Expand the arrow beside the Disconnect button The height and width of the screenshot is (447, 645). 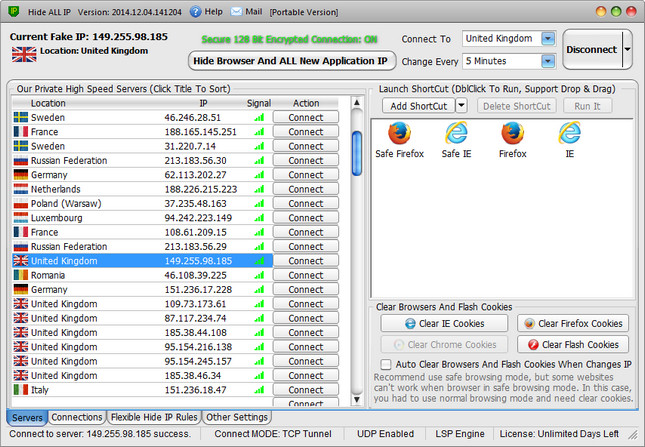coord(627,47)
